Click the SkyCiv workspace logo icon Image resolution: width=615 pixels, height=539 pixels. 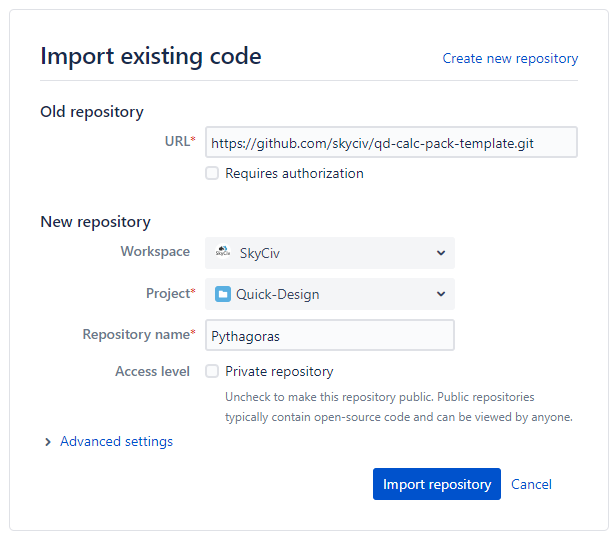click(x=223, y=252)
